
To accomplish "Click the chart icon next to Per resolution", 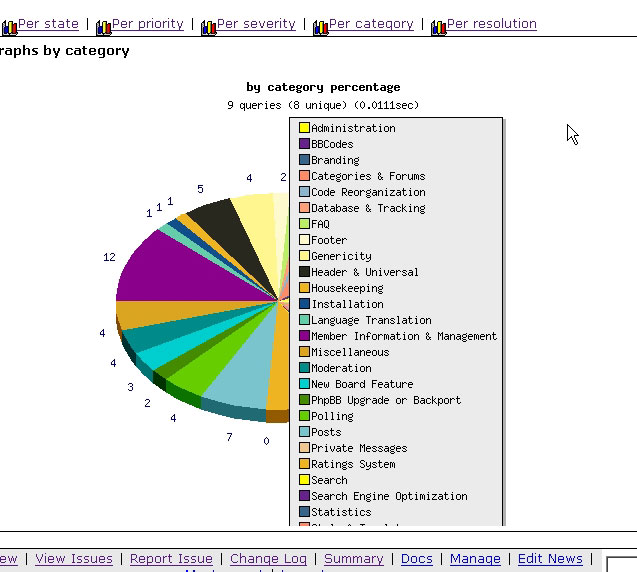I will tap(438, 27).
